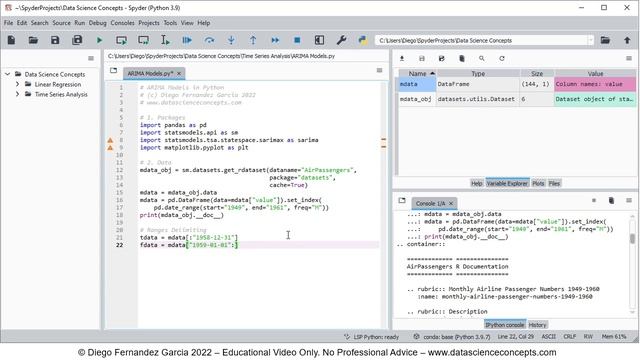Viewport: 640px width, 360px height.
Task: Open console pane options menu
Action: click(x=629, y=200)
